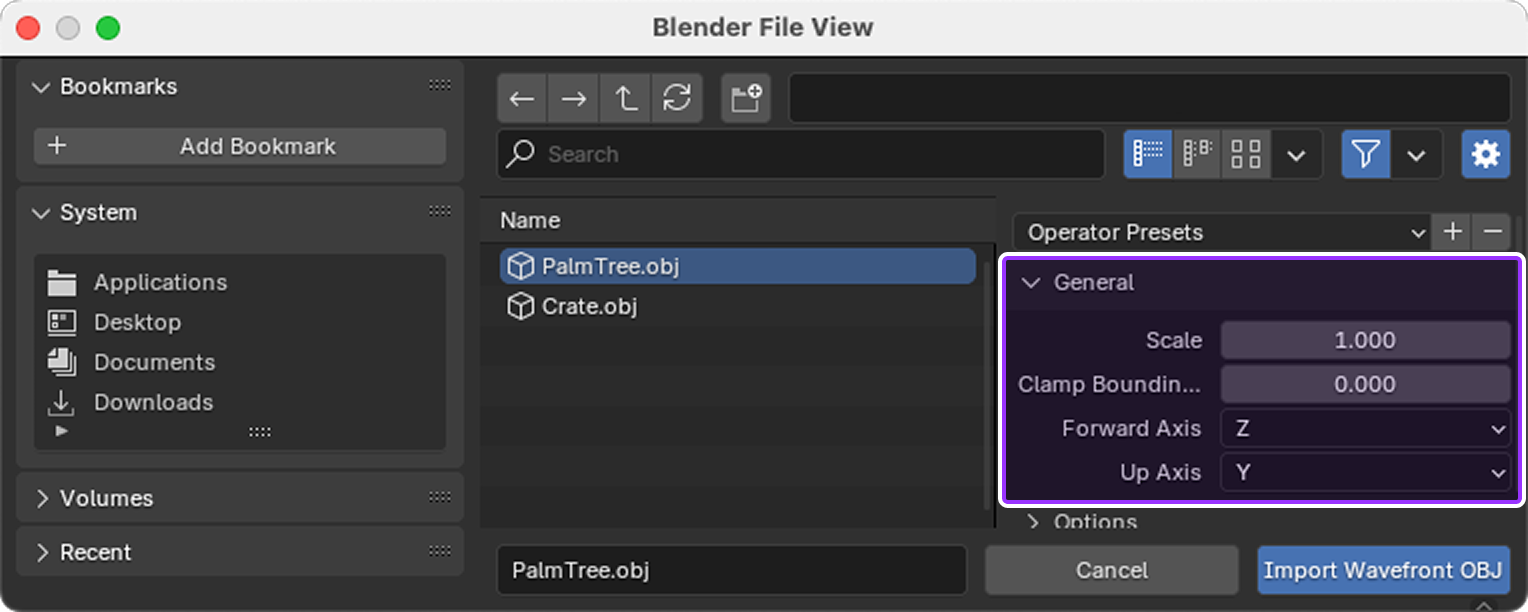Screen dimensions: 1528x612
Task: Add a new operator preset
Action: tap(1453, 232)
